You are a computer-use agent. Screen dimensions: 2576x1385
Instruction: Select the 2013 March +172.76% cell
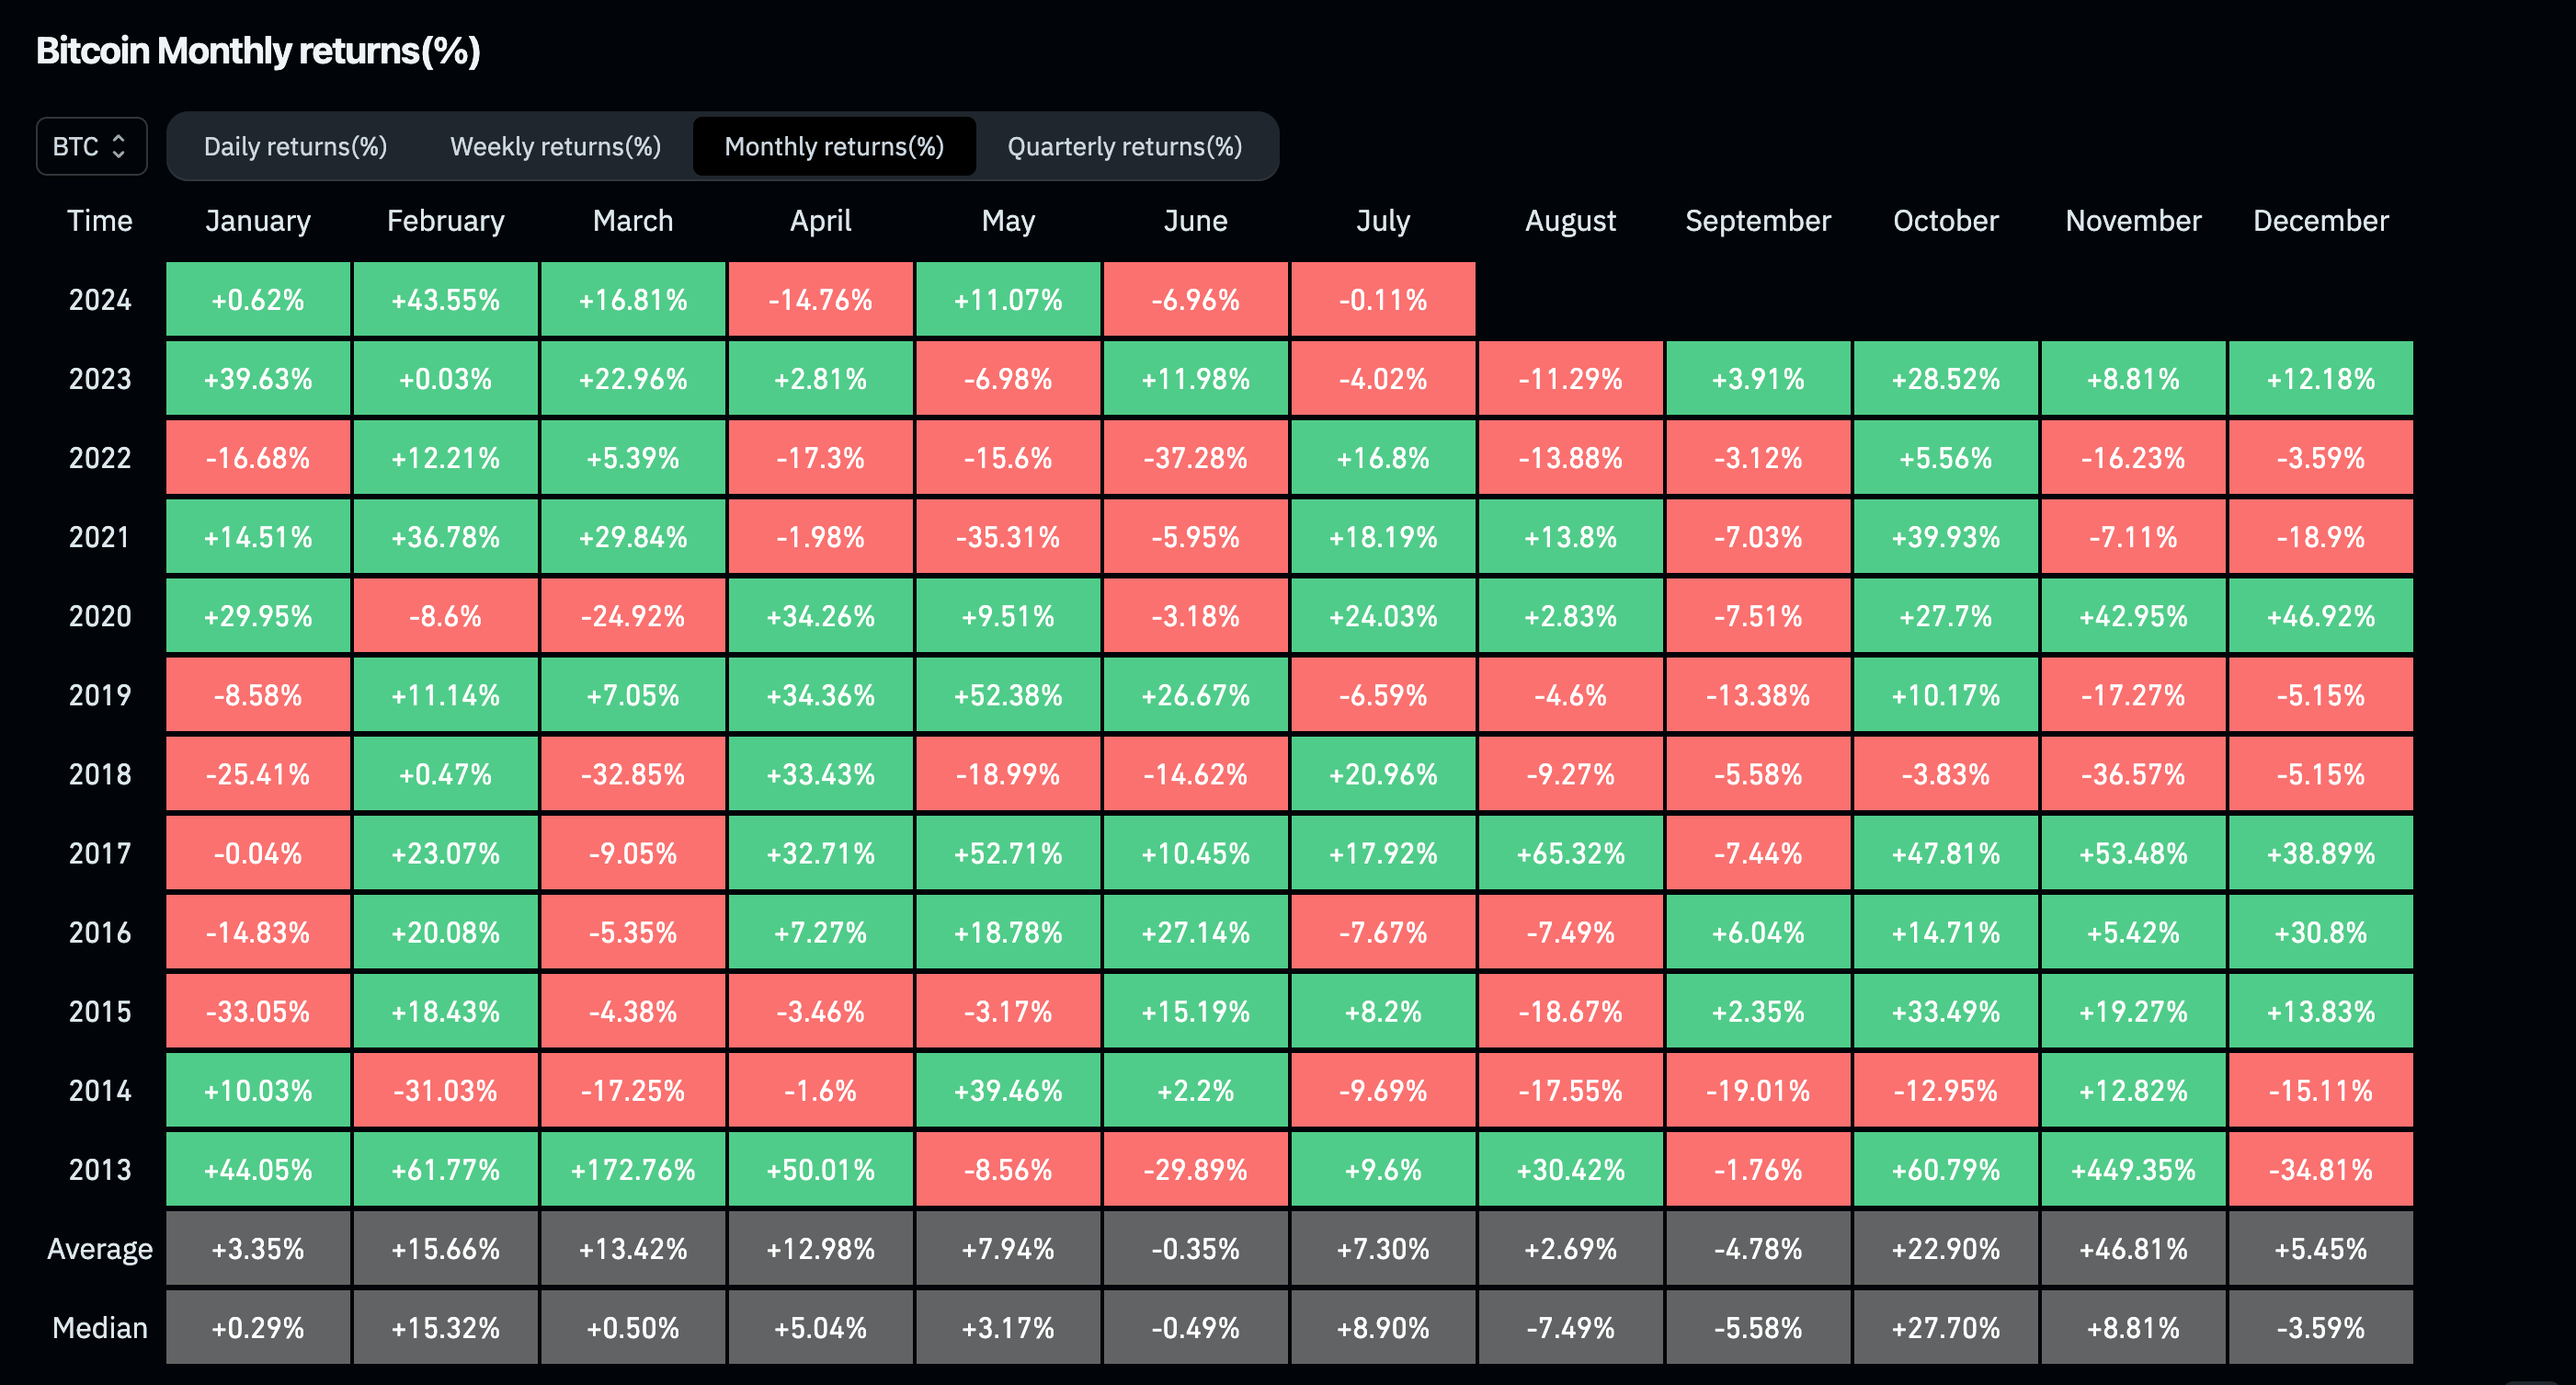(632, 1169)
